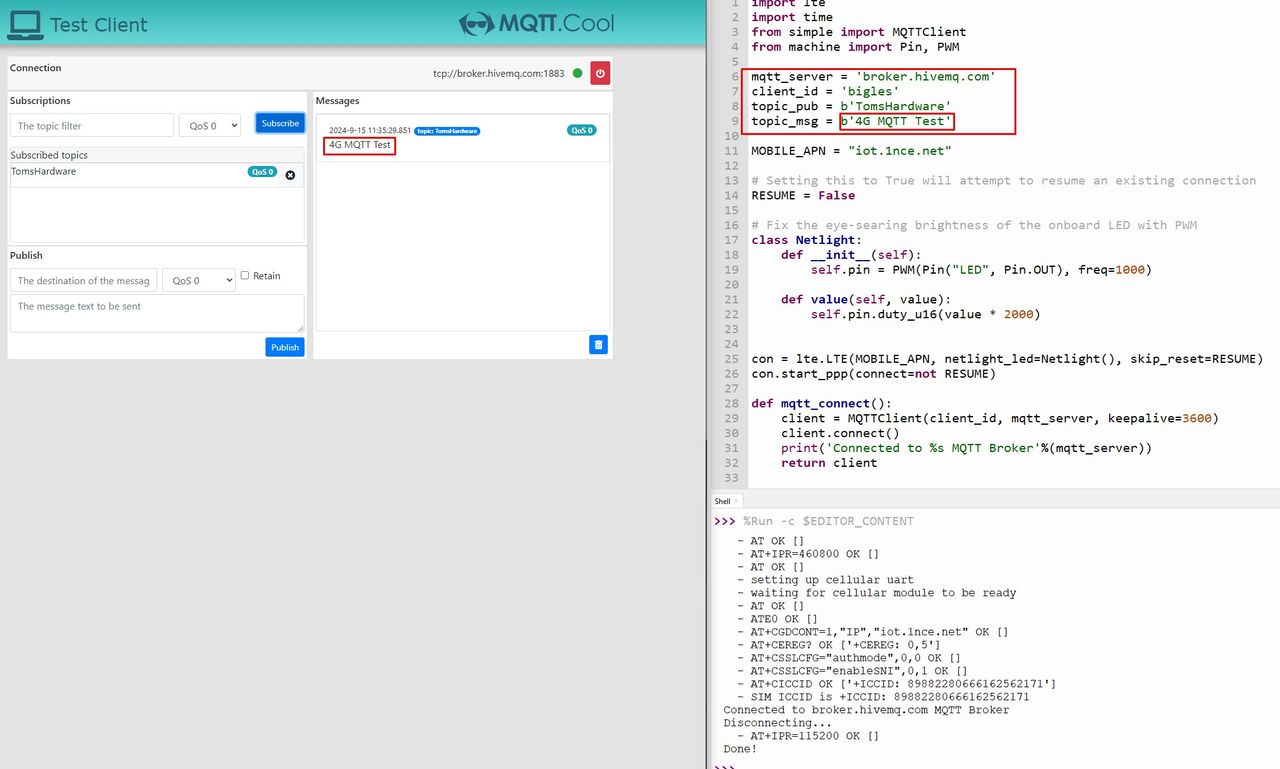This screenshot has height=769, width=1280.
Task: Click the Subscribe button
Action: click(x=280, y=123)
